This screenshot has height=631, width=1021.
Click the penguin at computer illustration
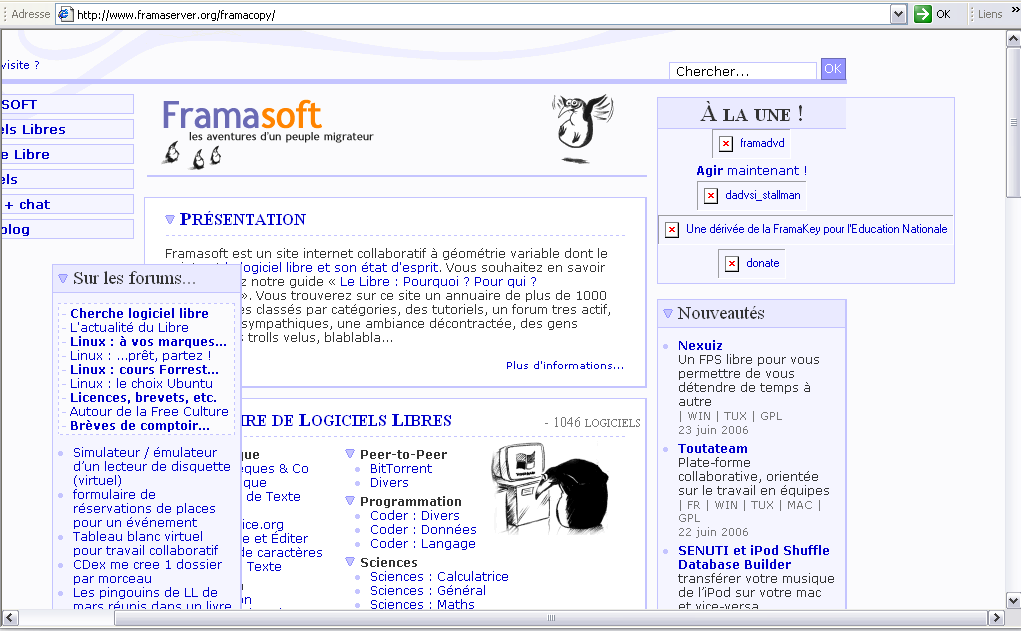pos(550,487)
